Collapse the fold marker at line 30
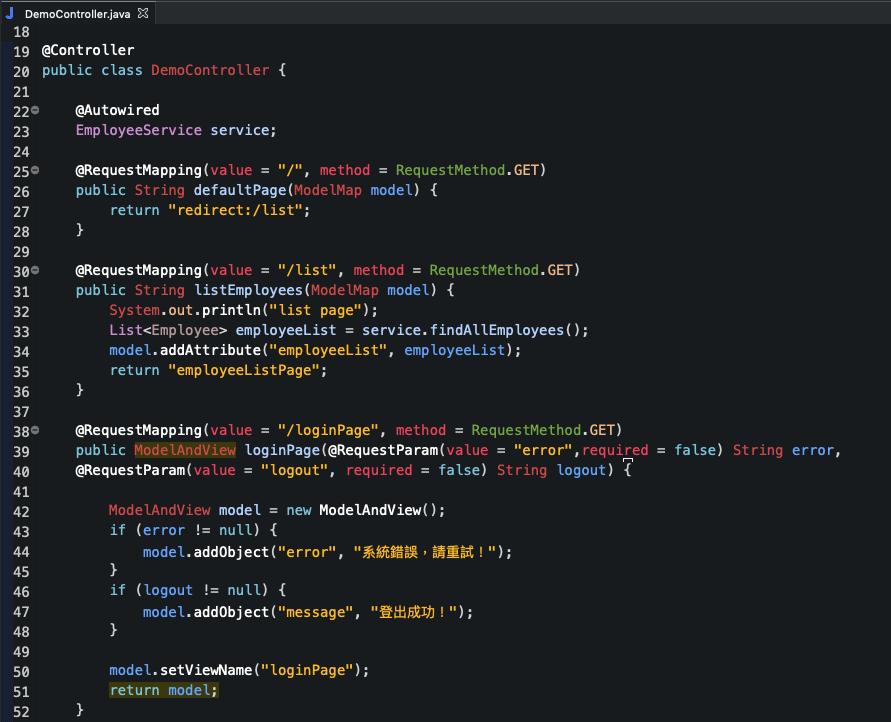 [35, 270]
